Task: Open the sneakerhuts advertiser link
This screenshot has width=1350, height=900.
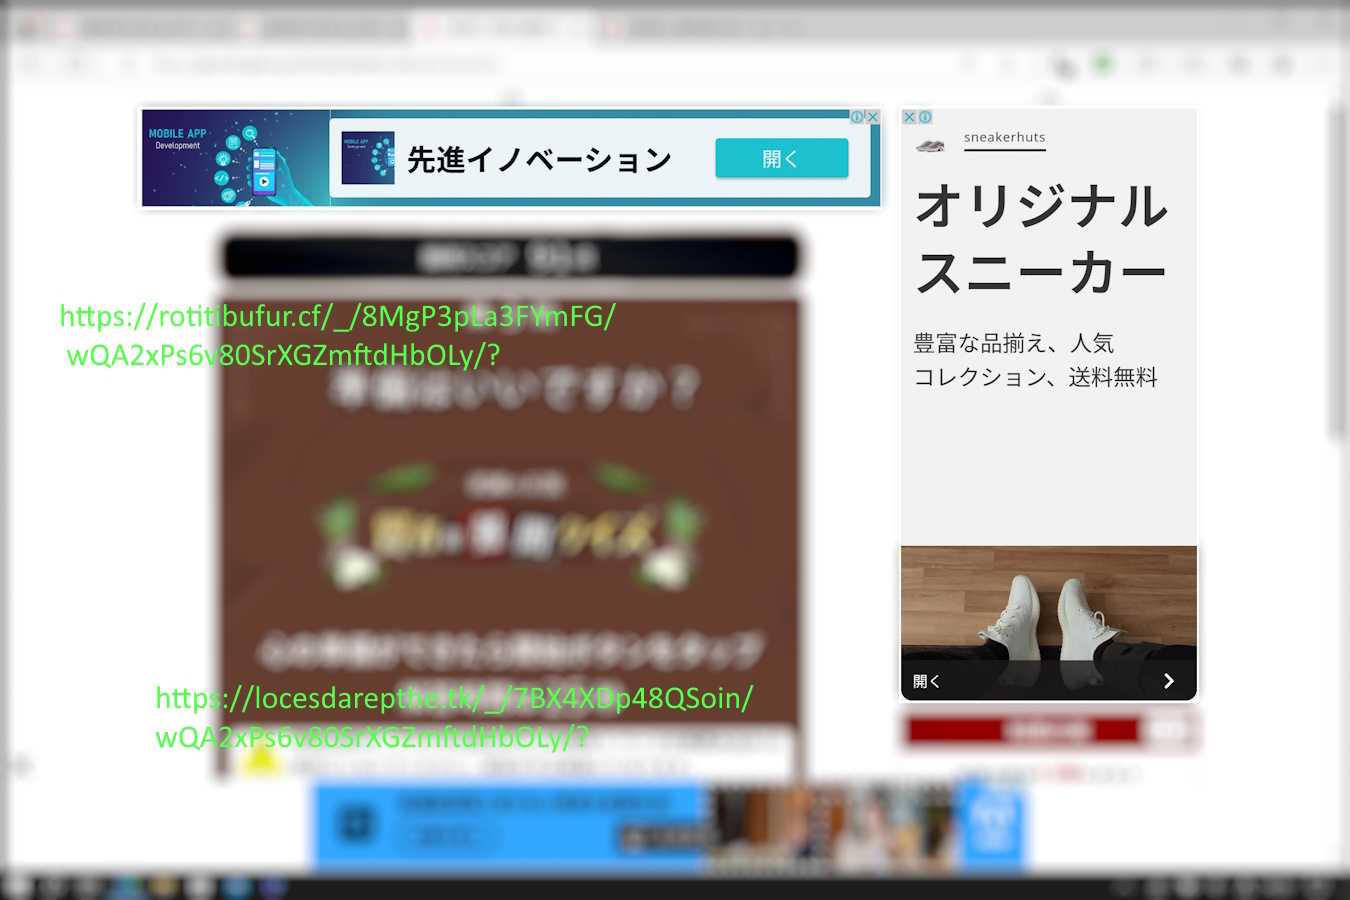Action: point(1004,138)
